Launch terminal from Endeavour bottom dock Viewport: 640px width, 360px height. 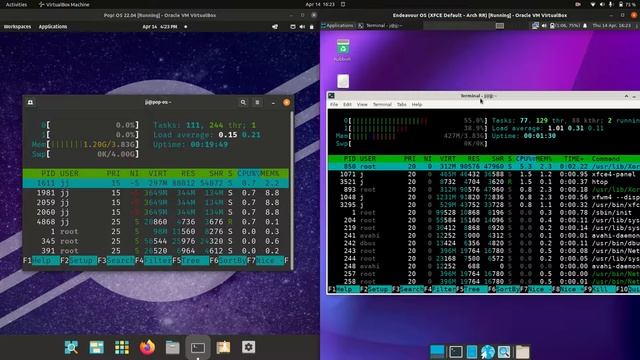(456, 351)
